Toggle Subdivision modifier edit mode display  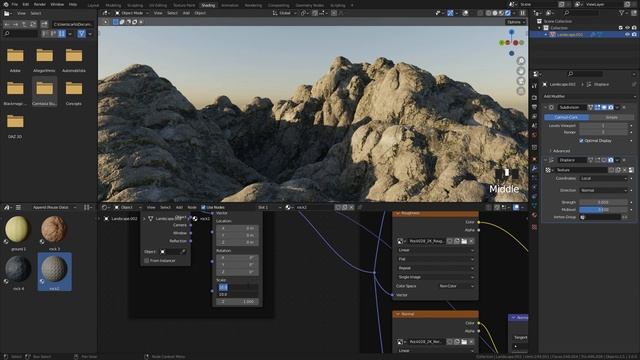[597, 107]
